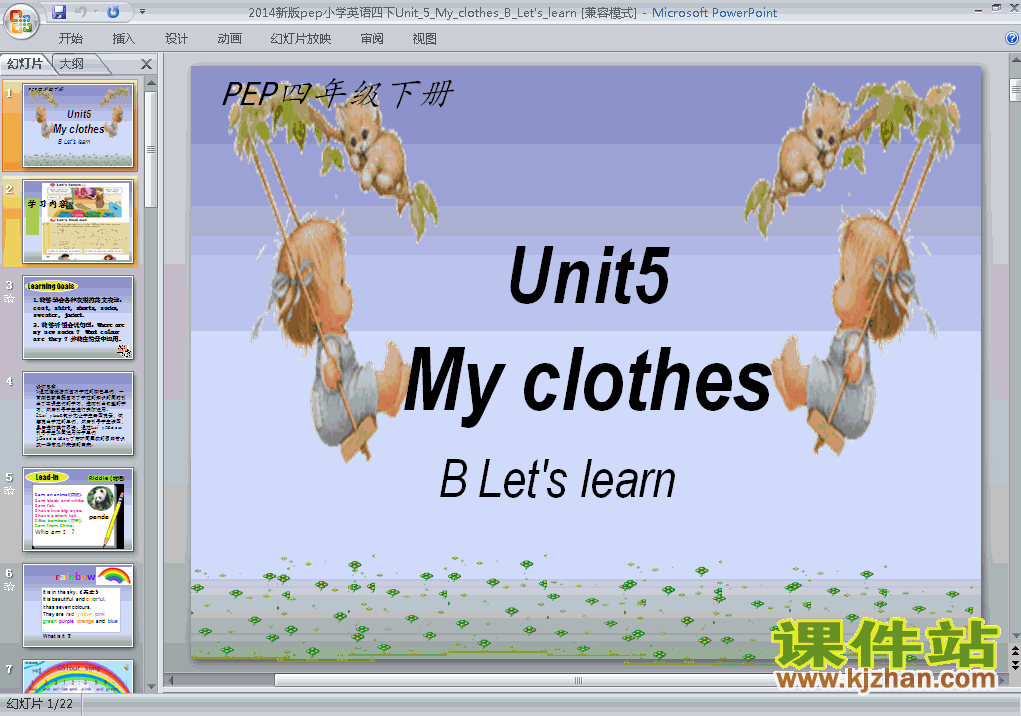Select slide 2 thumbnail 学习内容
This screenshot has height=716, width=1021.
pyautogui.click(x=77, y=222)
